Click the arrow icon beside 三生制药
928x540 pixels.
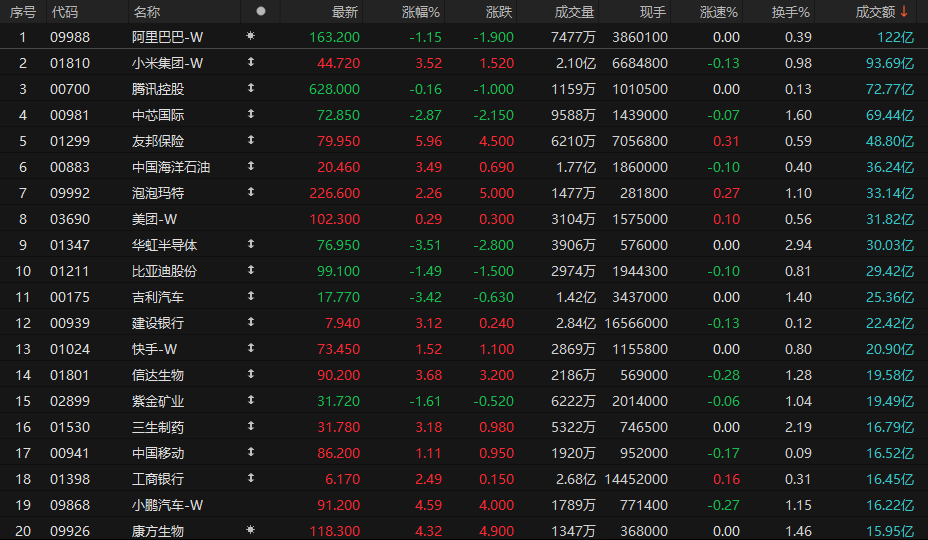click(251, 426)
